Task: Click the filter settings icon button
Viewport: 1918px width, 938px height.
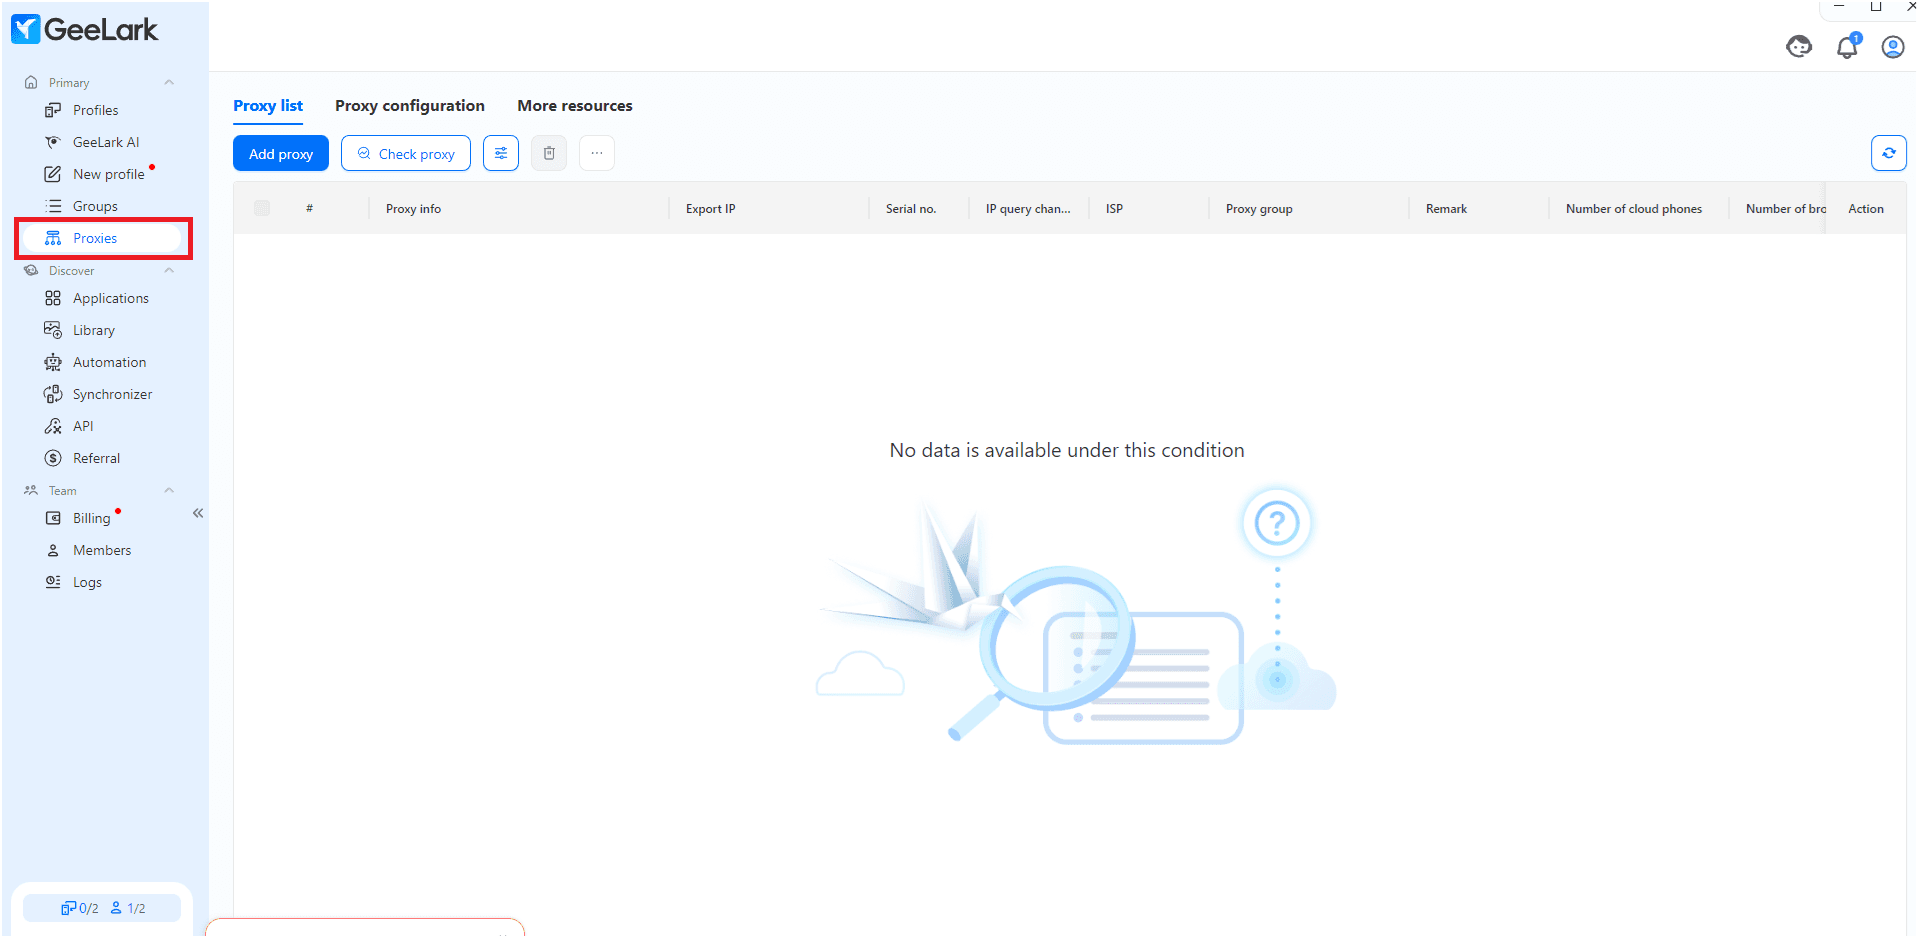Action: pyautogui.click(x=500, y=153)
